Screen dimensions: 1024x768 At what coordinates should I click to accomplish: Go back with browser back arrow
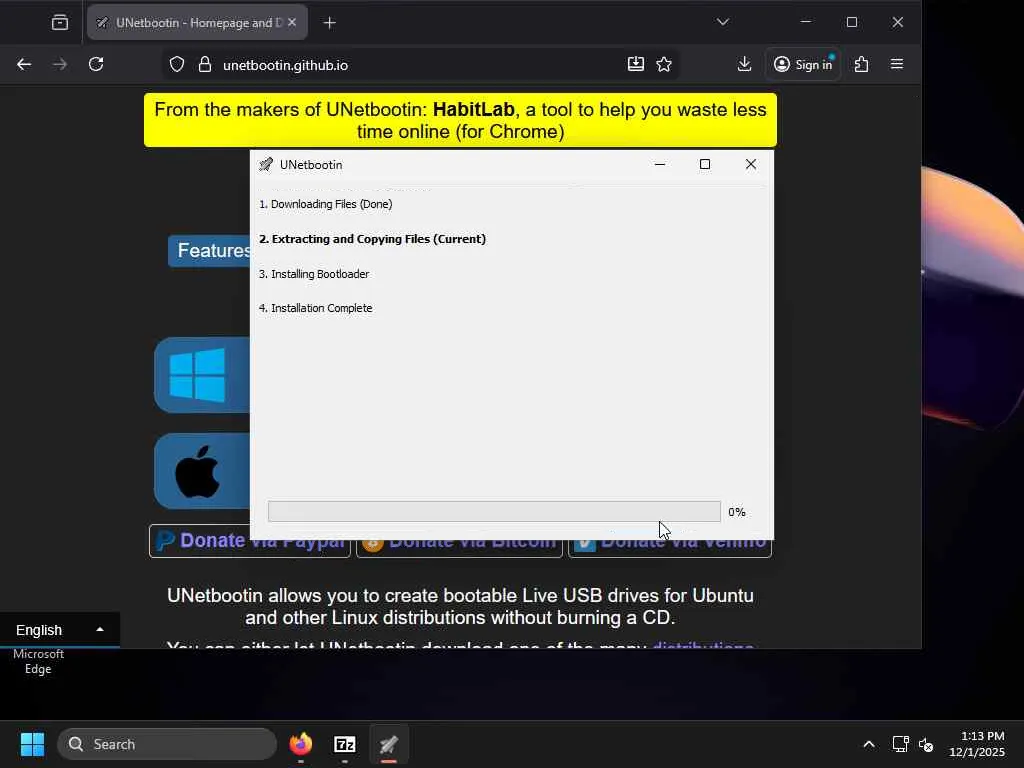click(x=24, y=64)
